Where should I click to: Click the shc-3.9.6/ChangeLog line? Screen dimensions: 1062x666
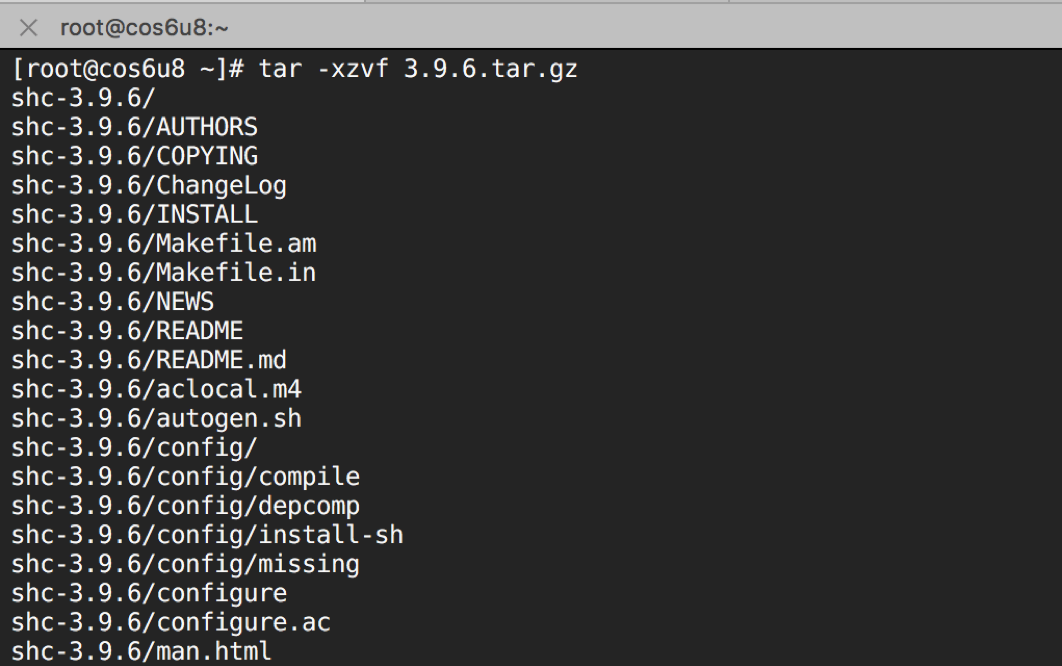click(x=149, y=186)
